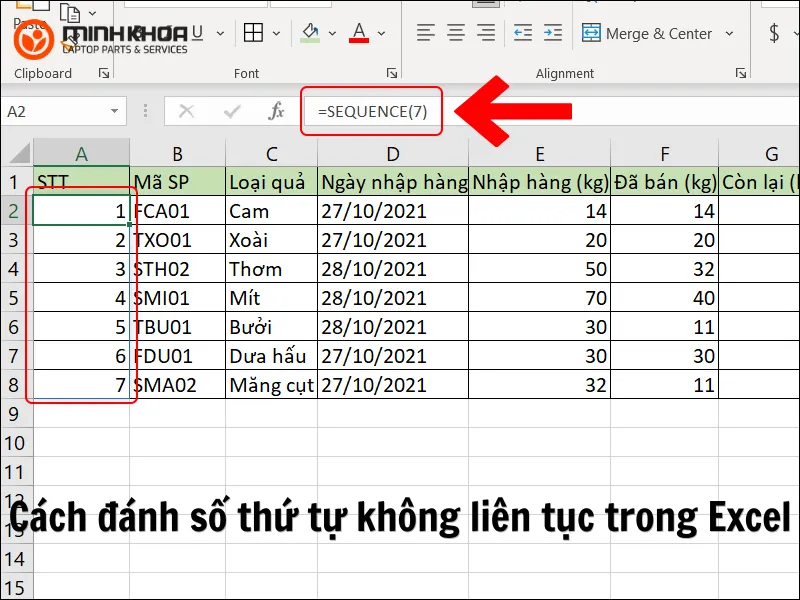Select cell containing TXO01

pos(178,240)
